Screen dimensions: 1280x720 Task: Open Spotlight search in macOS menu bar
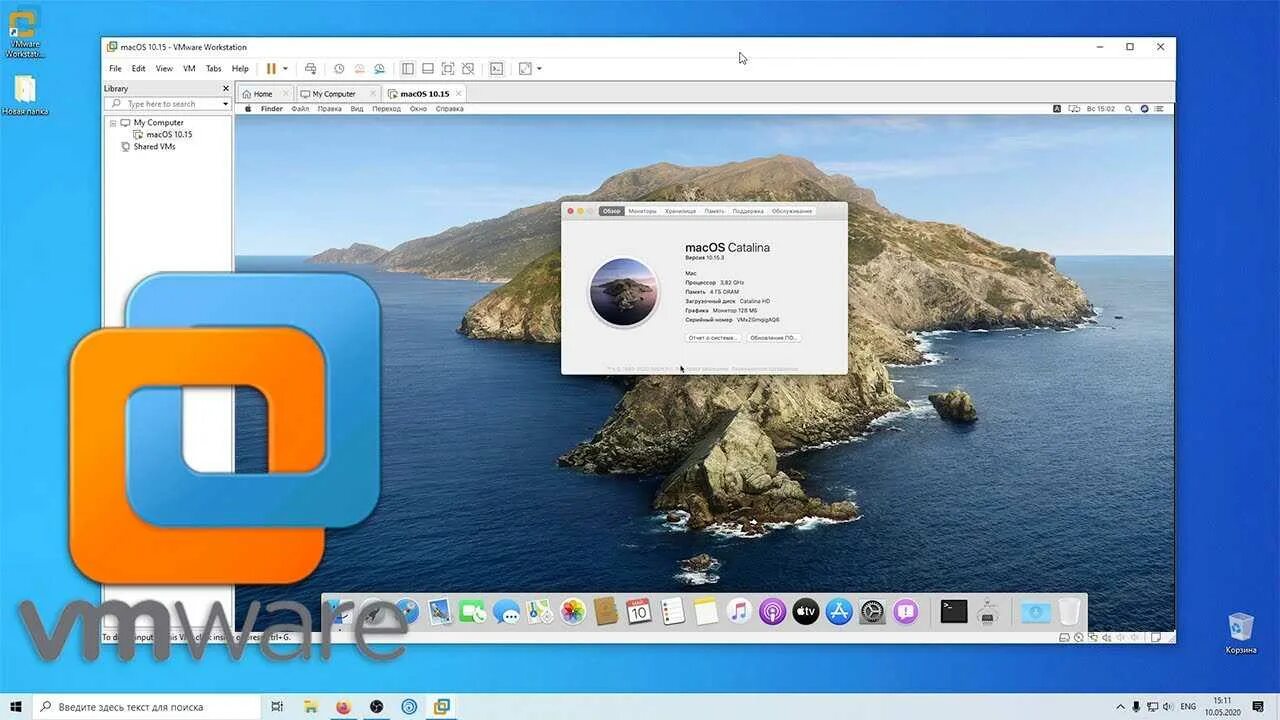tap(1128, 108)
